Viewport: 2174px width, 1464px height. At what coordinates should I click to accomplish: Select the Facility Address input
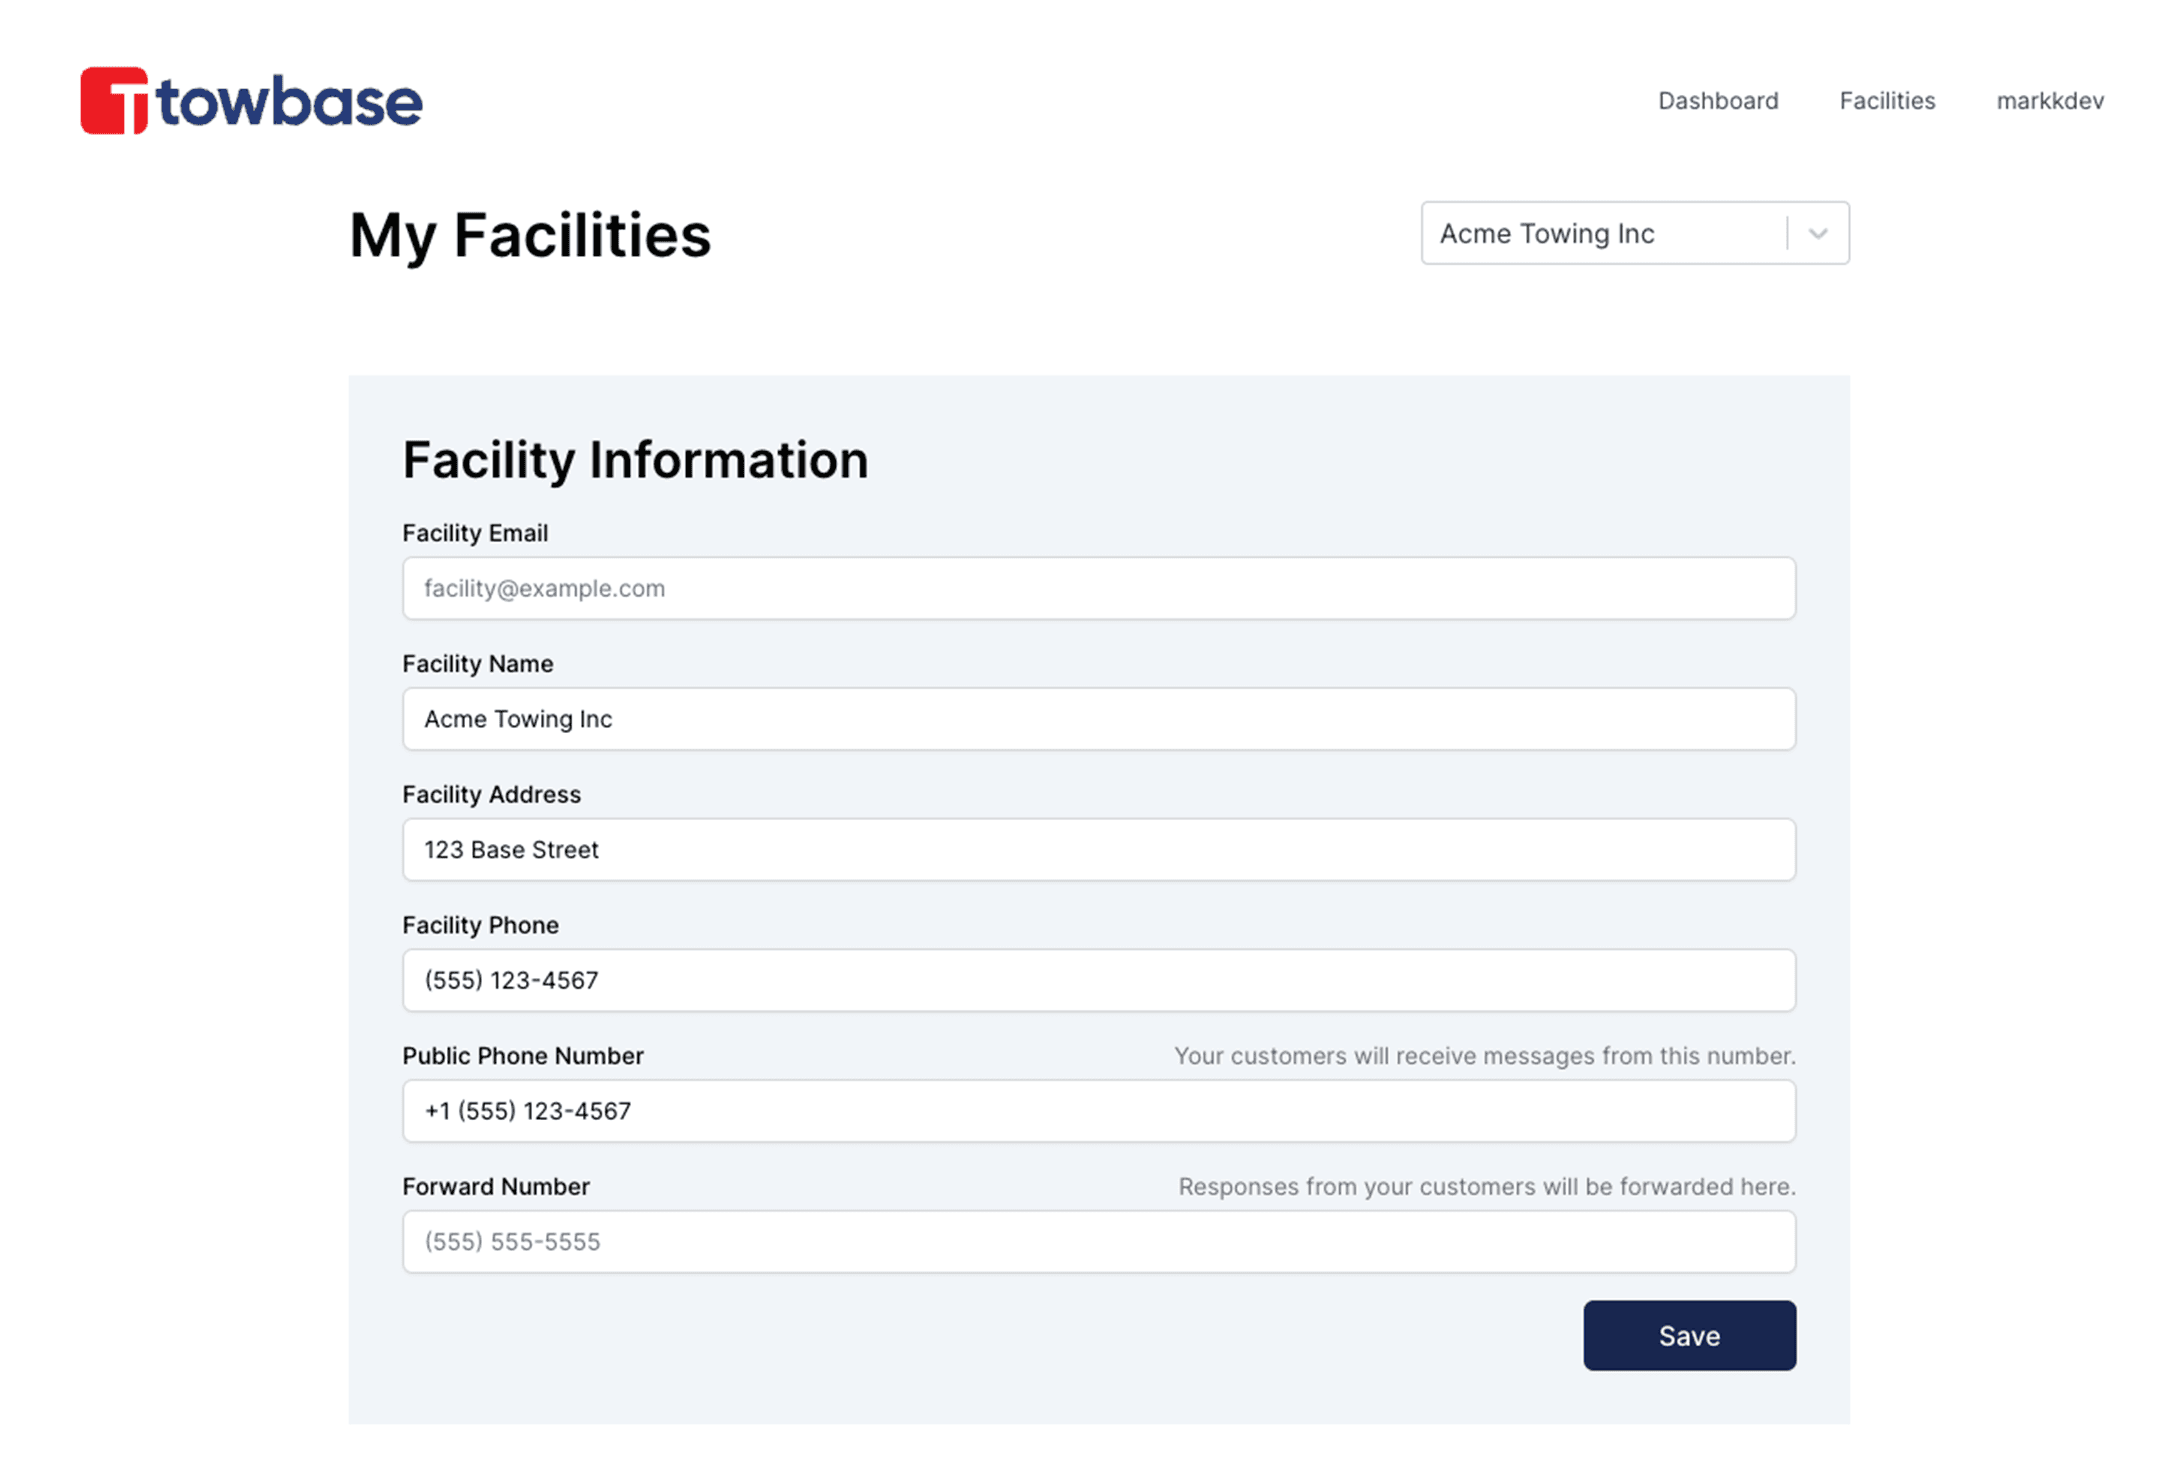pyautogui.click(x=1098, y=850)
